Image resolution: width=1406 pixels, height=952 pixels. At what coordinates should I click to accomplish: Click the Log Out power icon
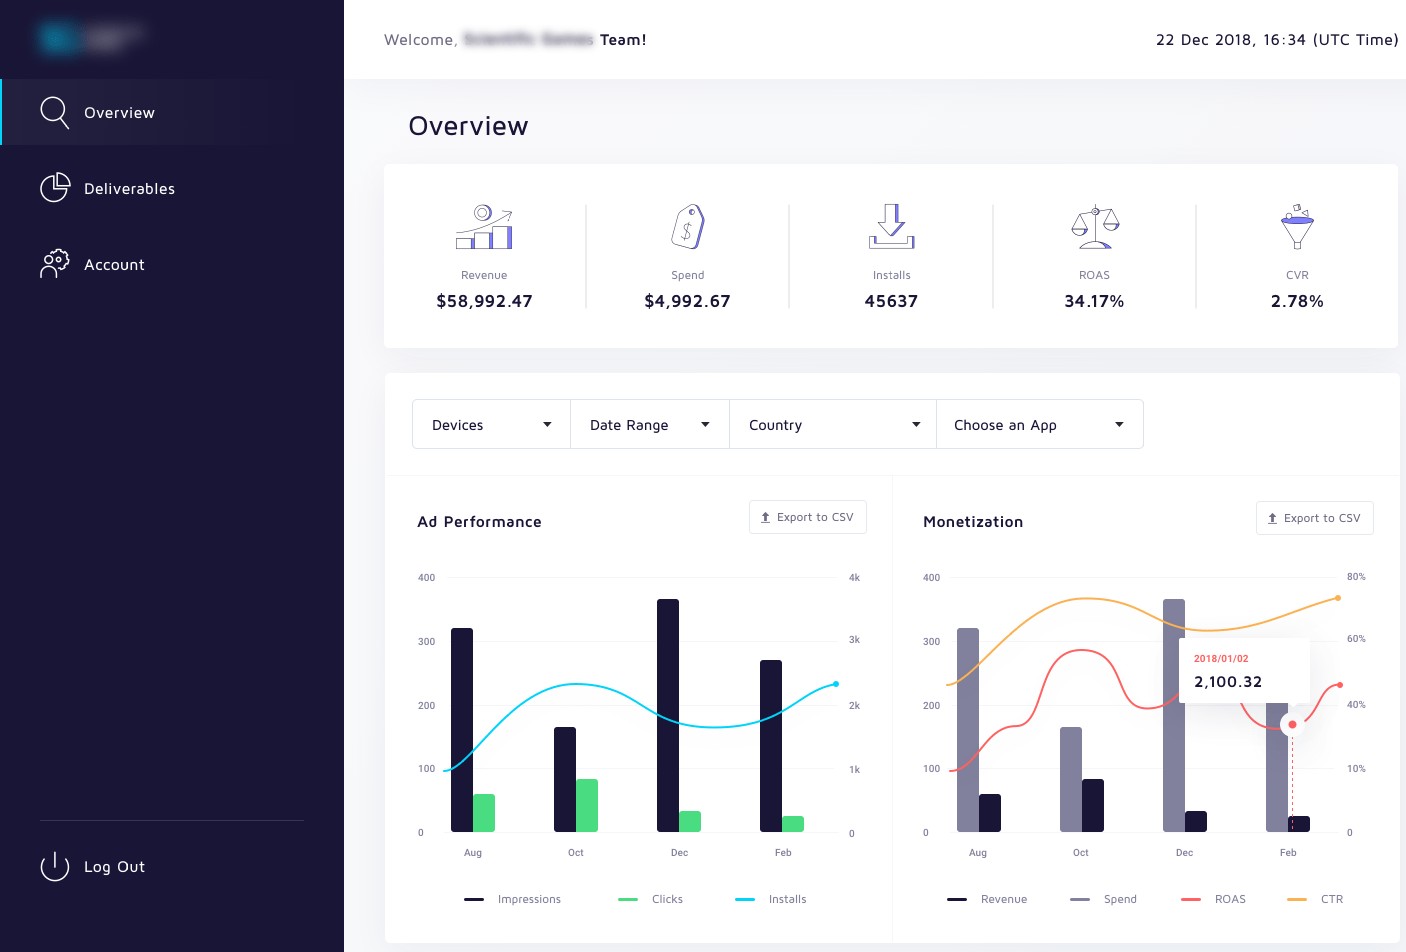tap(55, 866)
